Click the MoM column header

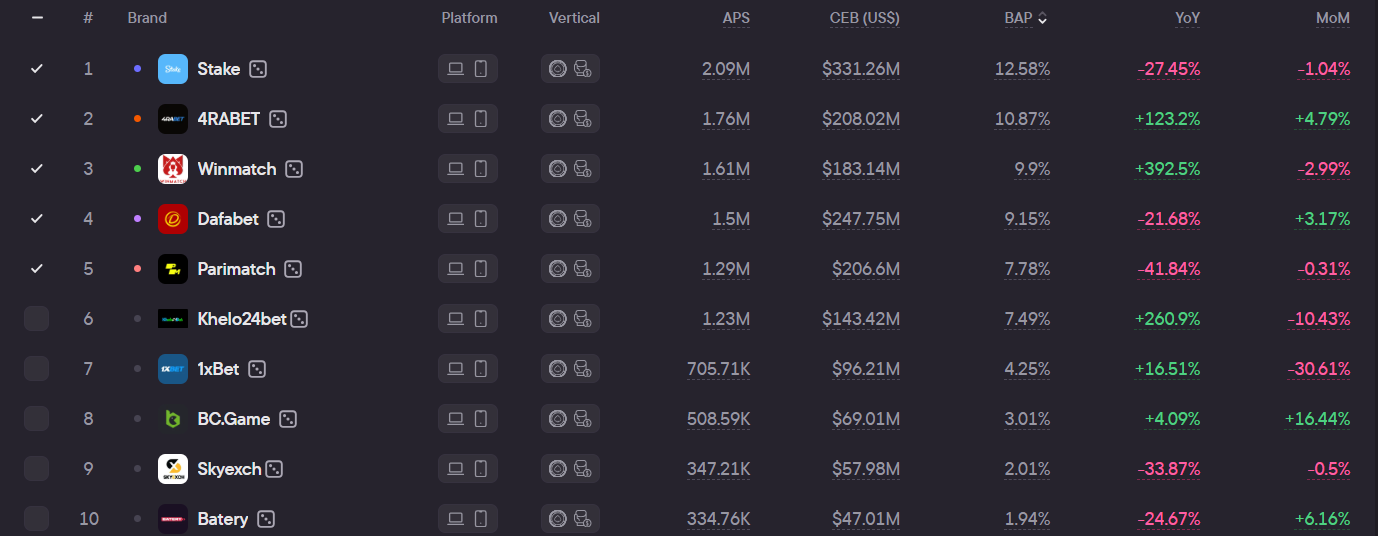1333,18
